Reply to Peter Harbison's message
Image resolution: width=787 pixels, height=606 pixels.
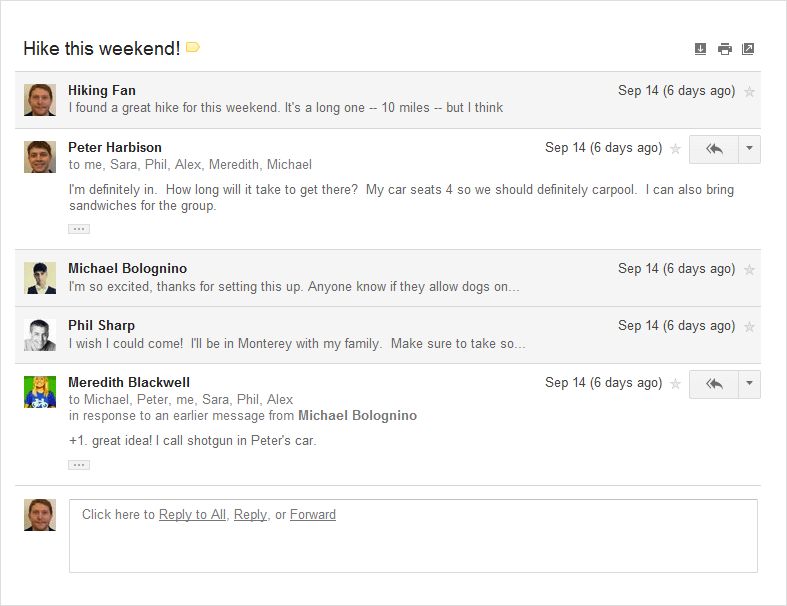[x=714, y=149]
